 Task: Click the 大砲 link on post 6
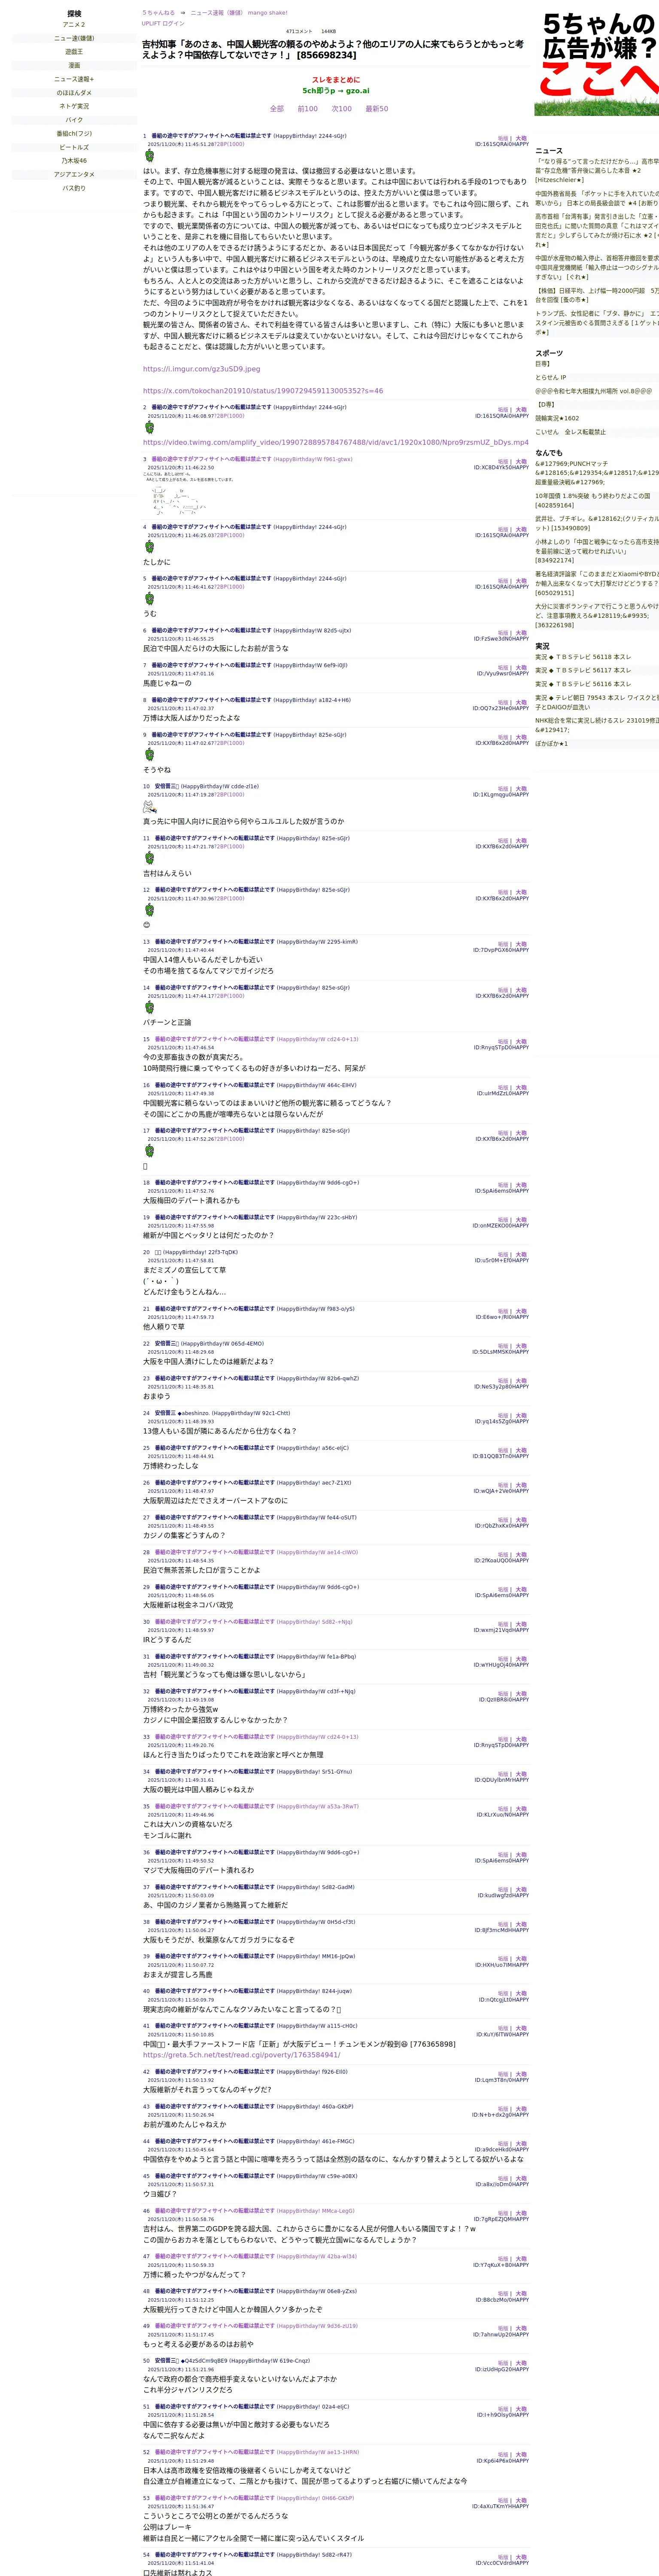tap(521, 633)
